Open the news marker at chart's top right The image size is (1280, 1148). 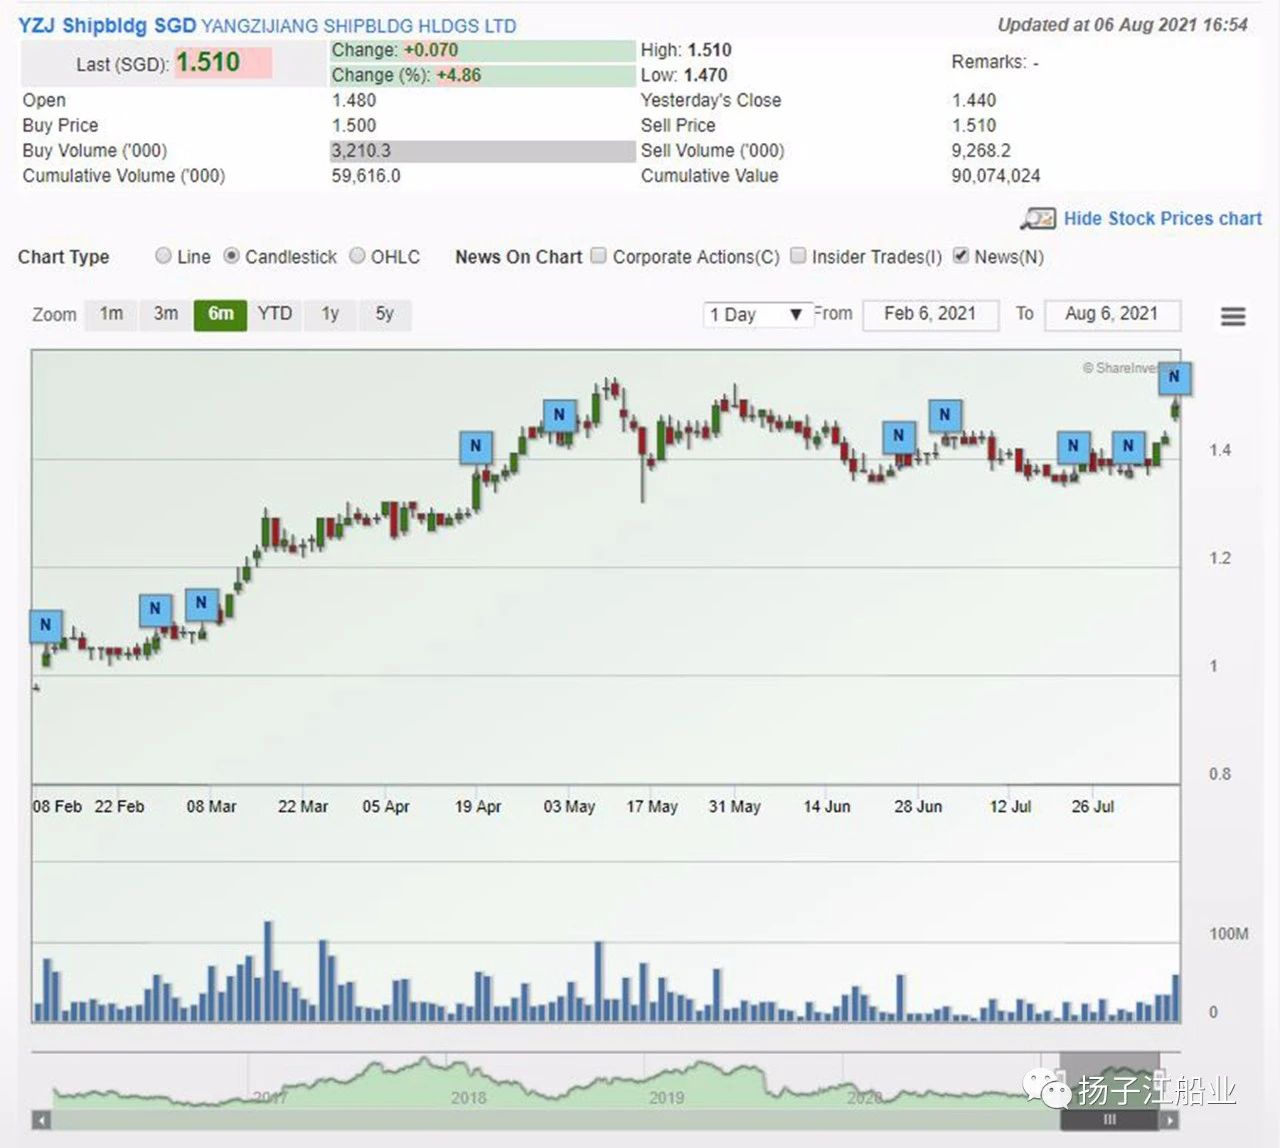point(1174,377)
